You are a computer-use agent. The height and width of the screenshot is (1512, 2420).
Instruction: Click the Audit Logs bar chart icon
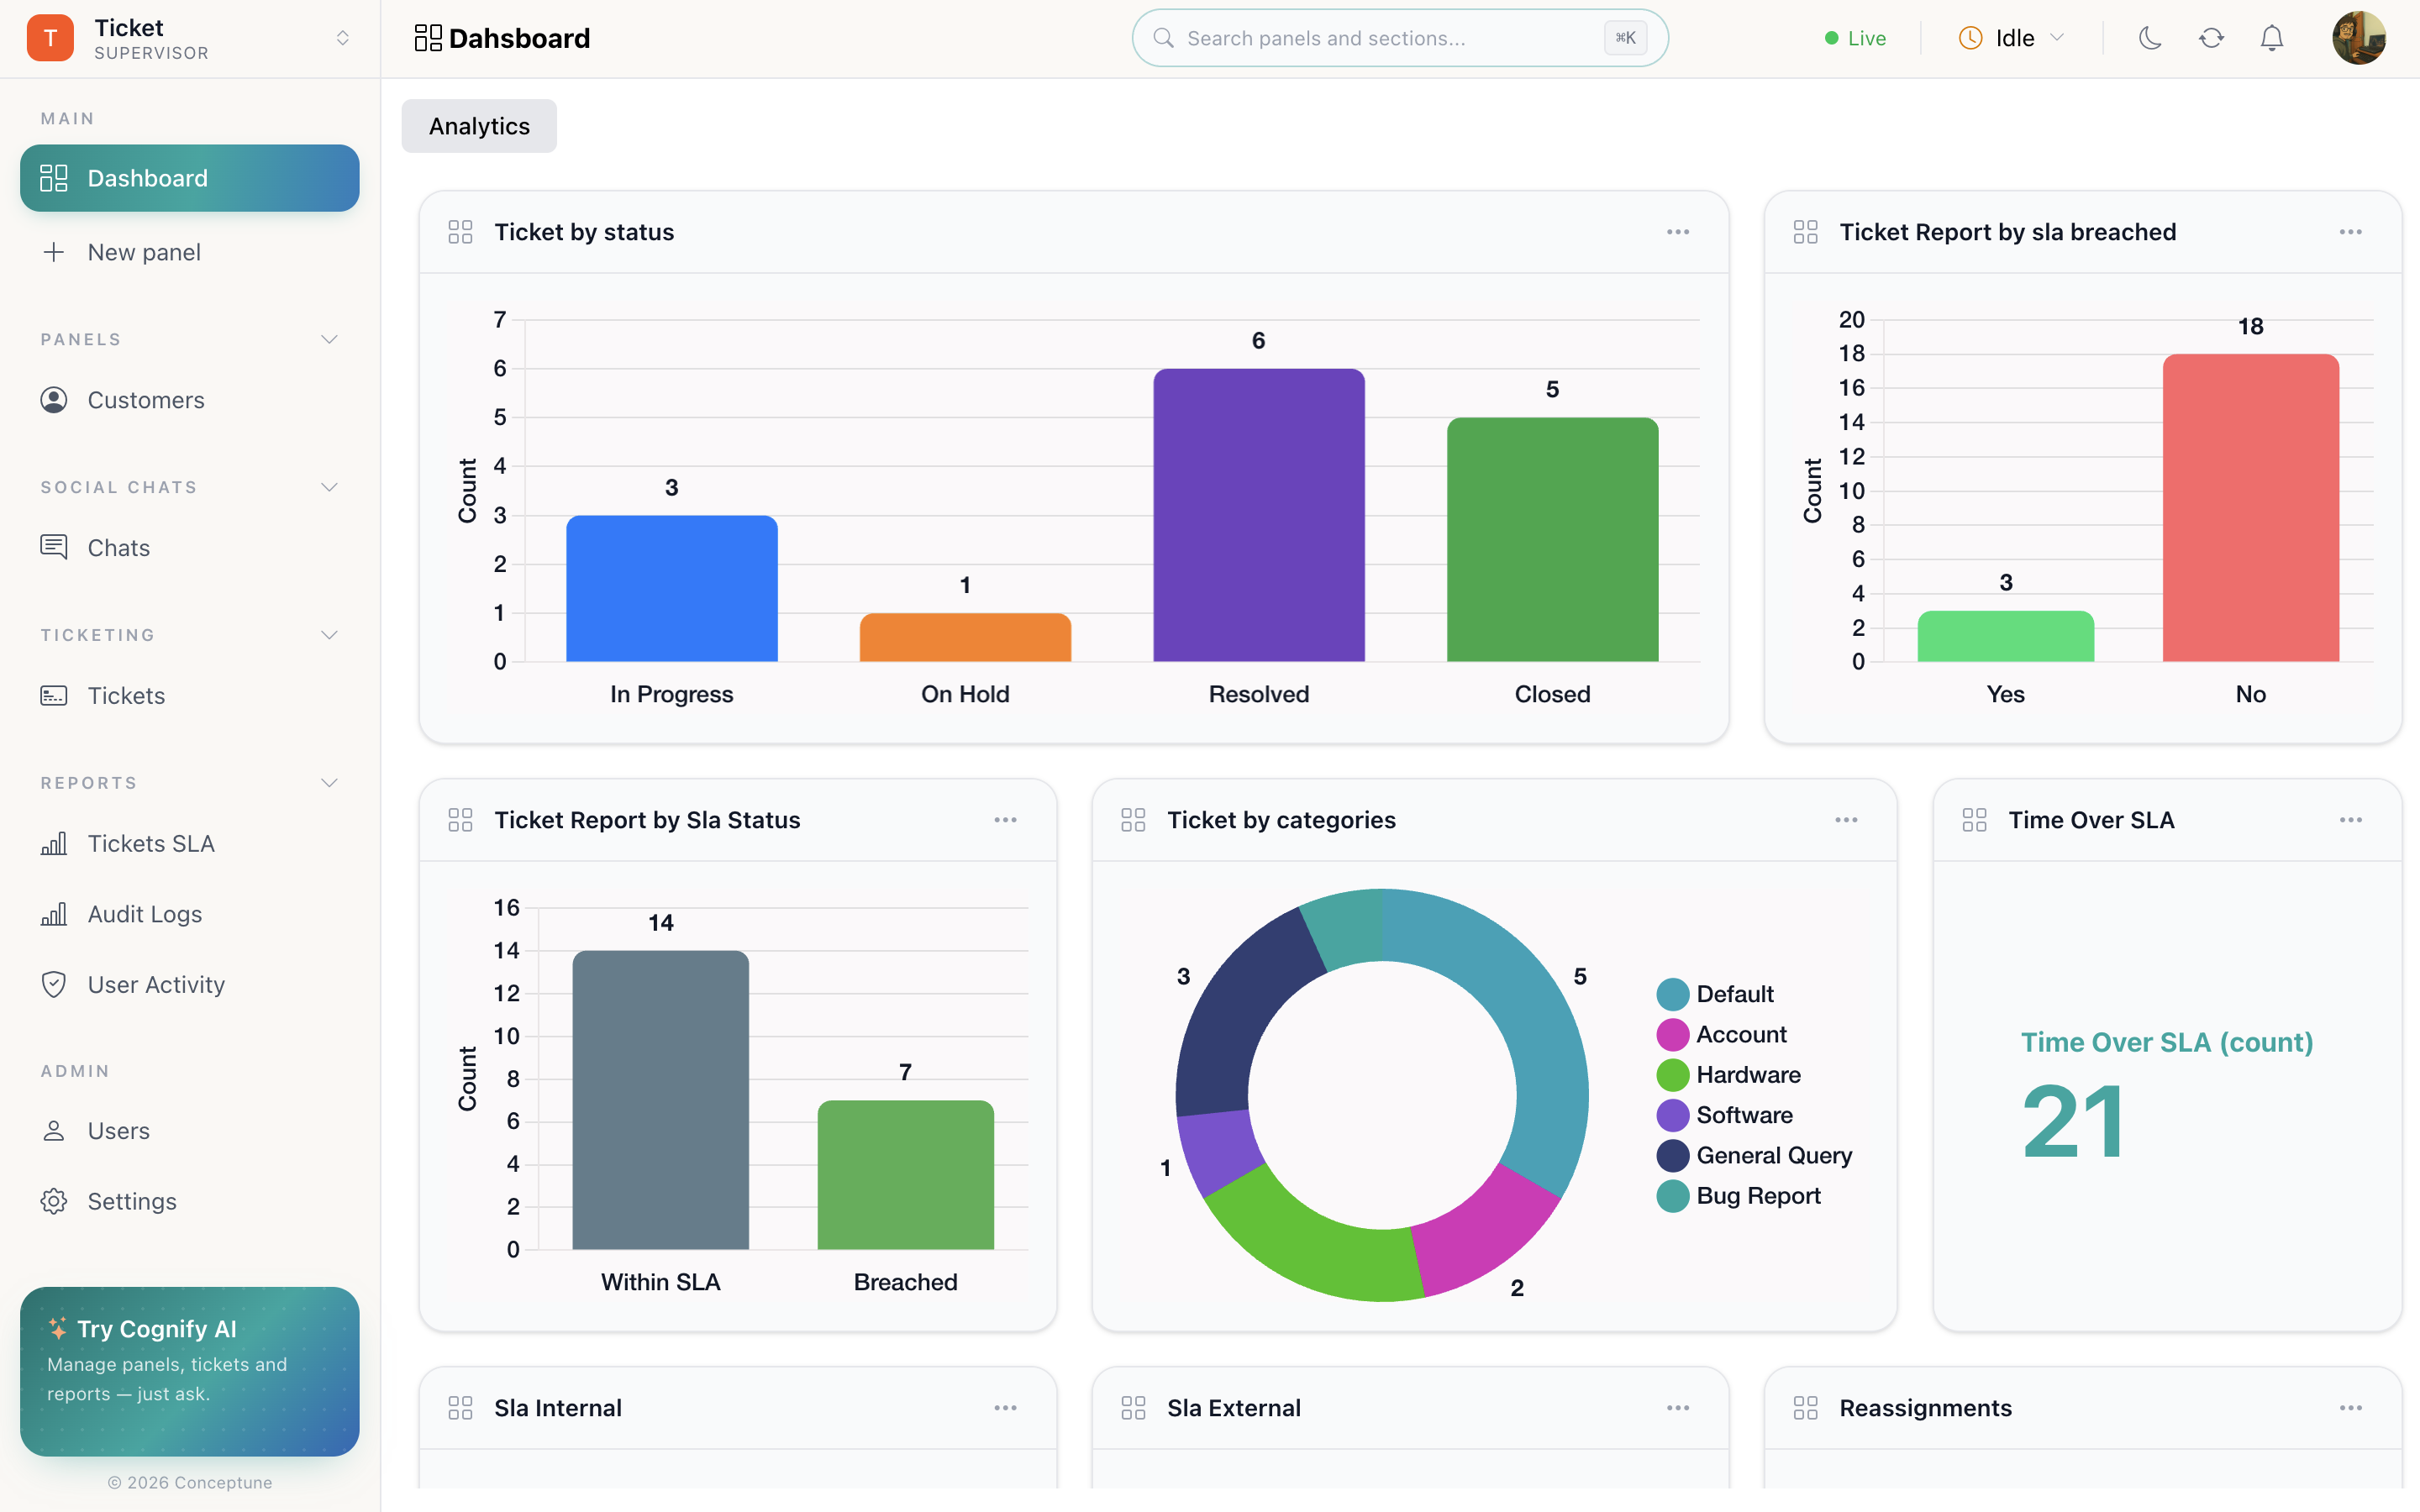pyautogui.click(x=54, y=913)
